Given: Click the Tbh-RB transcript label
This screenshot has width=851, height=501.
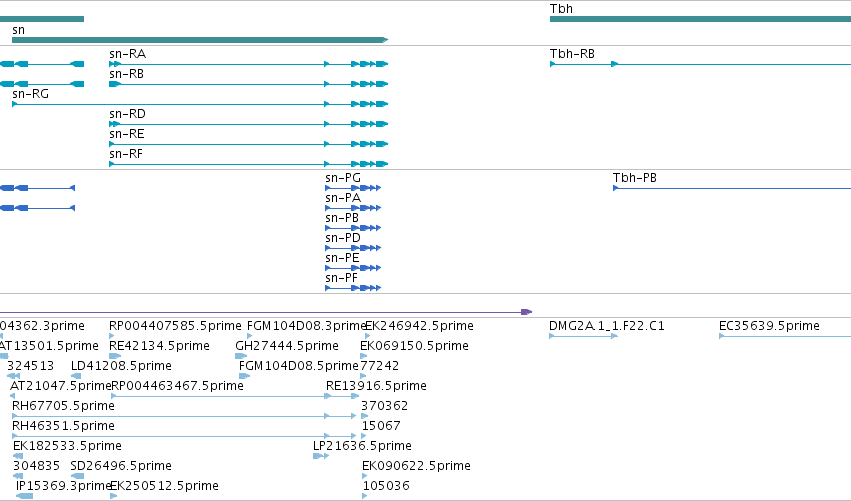Looking at the screenshot, I should (x=572, y=54).
